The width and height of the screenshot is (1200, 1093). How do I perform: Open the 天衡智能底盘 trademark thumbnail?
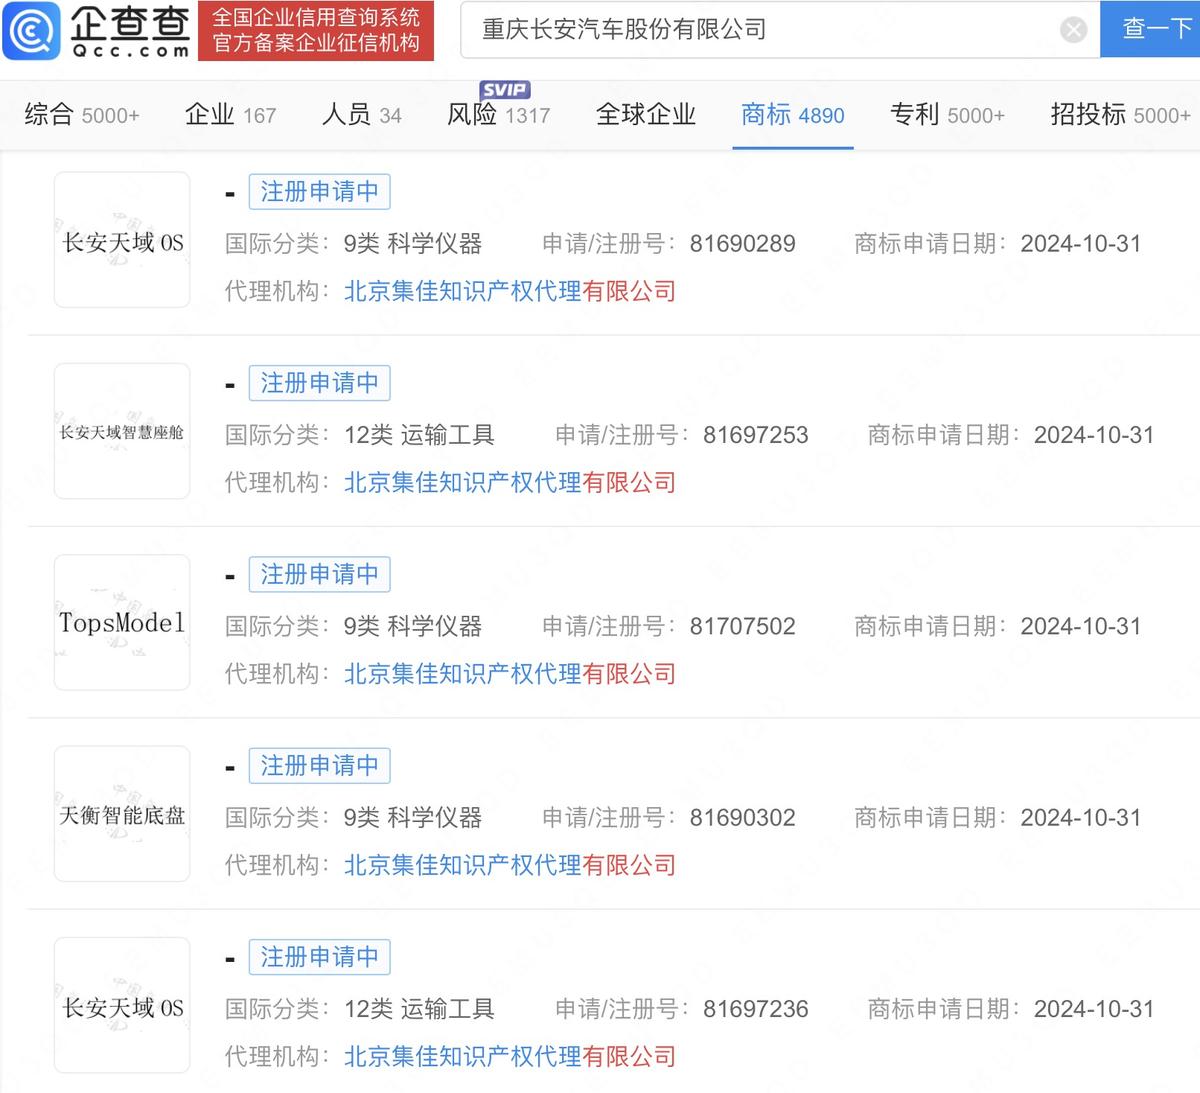tap(121, 812)
